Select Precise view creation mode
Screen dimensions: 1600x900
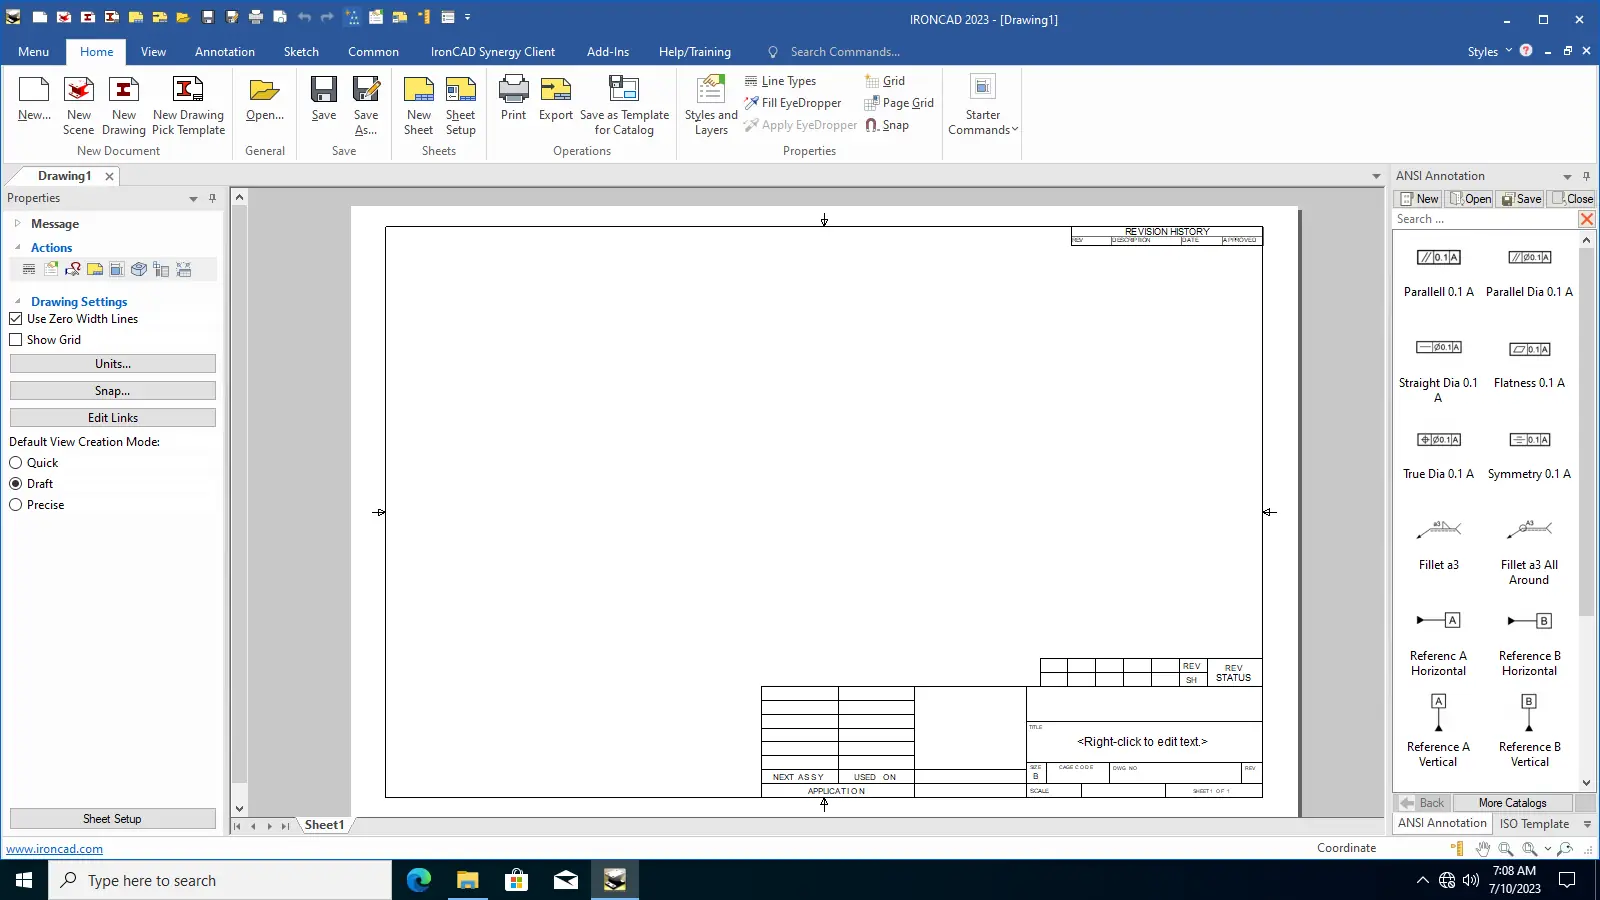pyautogui.click(x=16, y=505)
